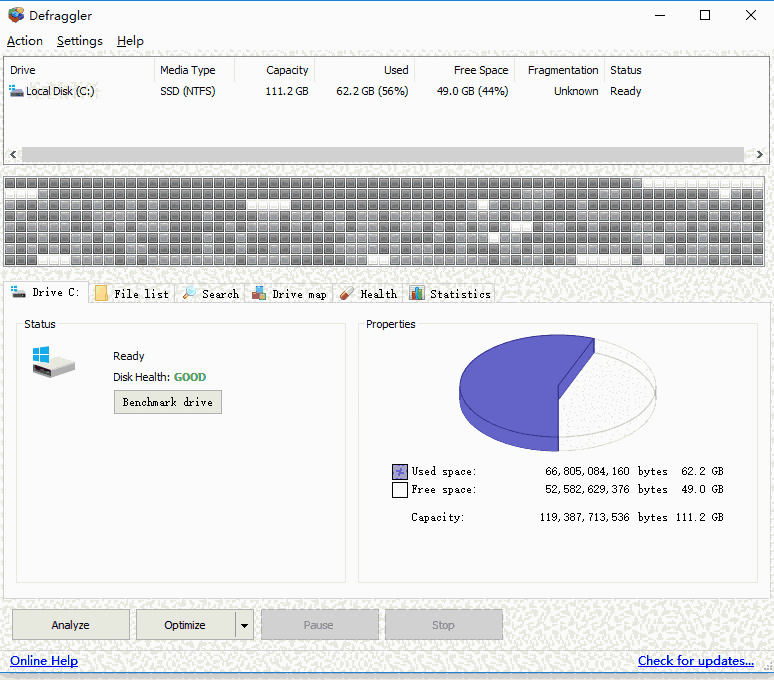Click the Free space white color box
This screenshot has width=774, height=680.
400,490
